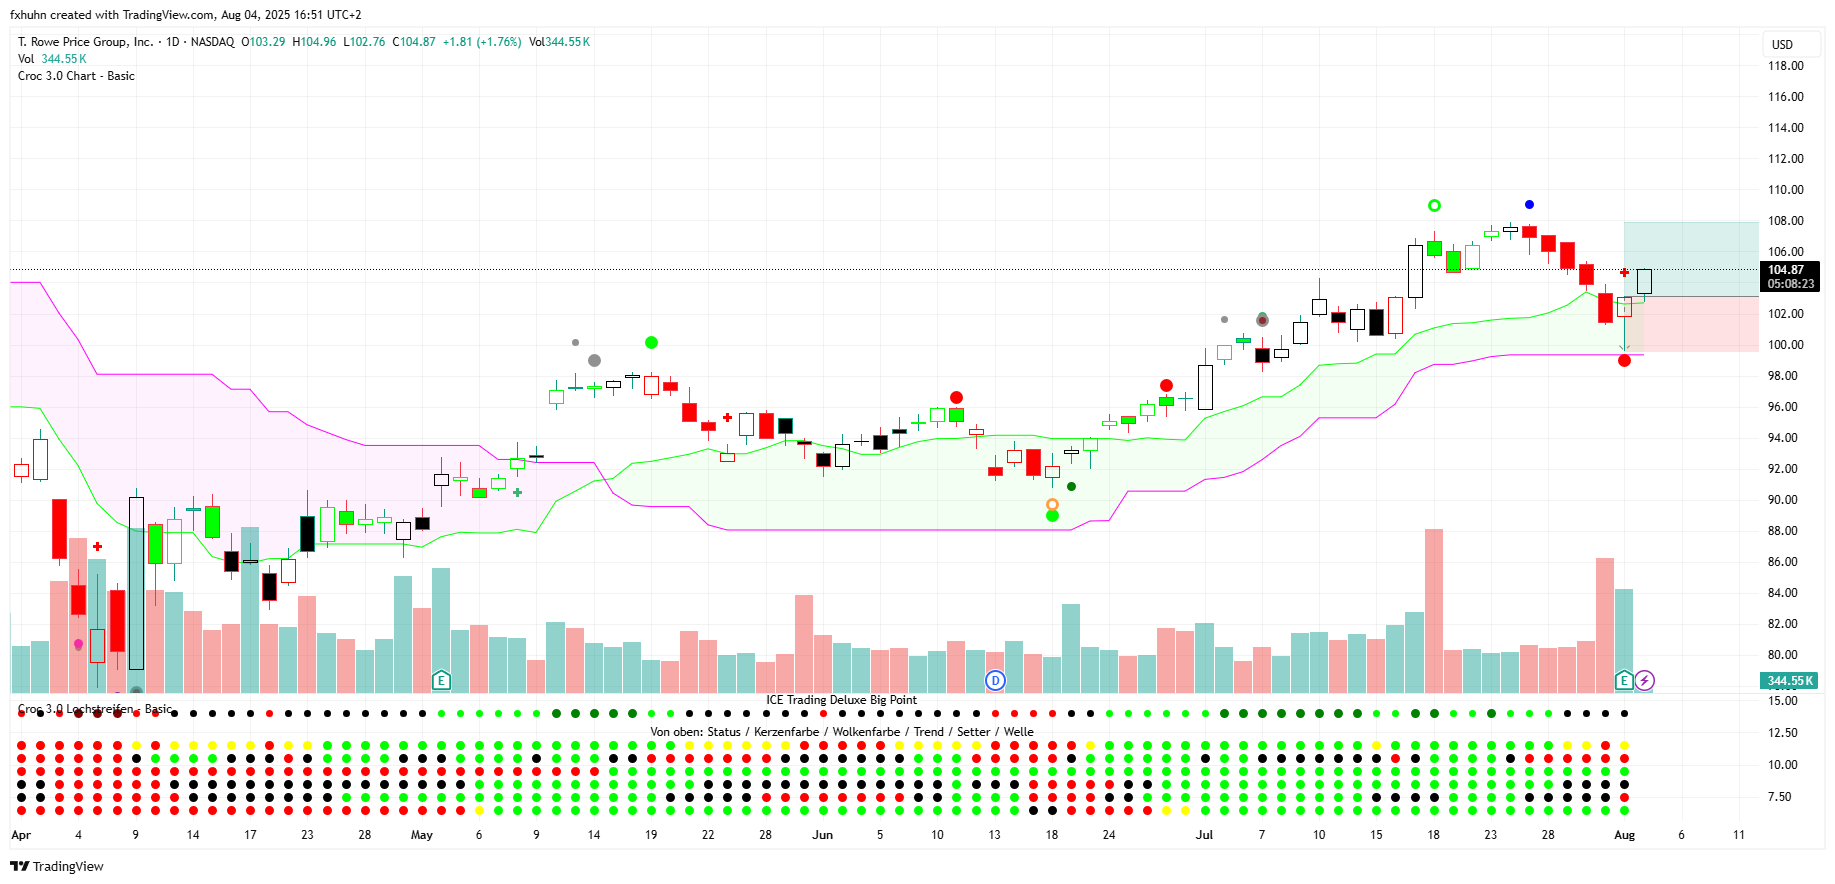Click the earnings E icon near May 6
The width and height of the screenshot is (1835, 884).
pos(441,681)
